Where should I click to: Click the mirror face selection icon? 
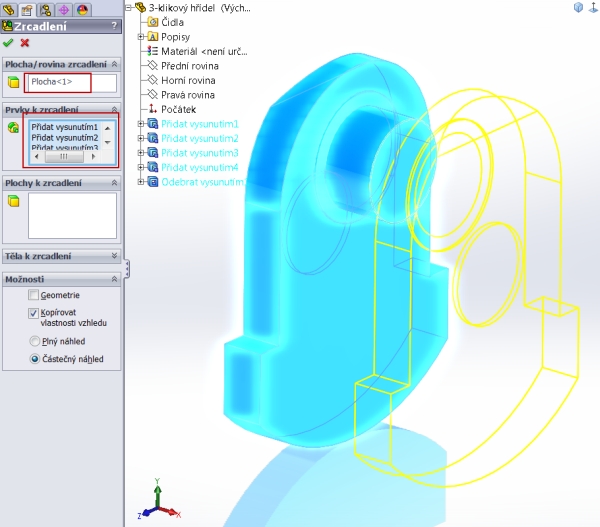(x=13, y=82)
